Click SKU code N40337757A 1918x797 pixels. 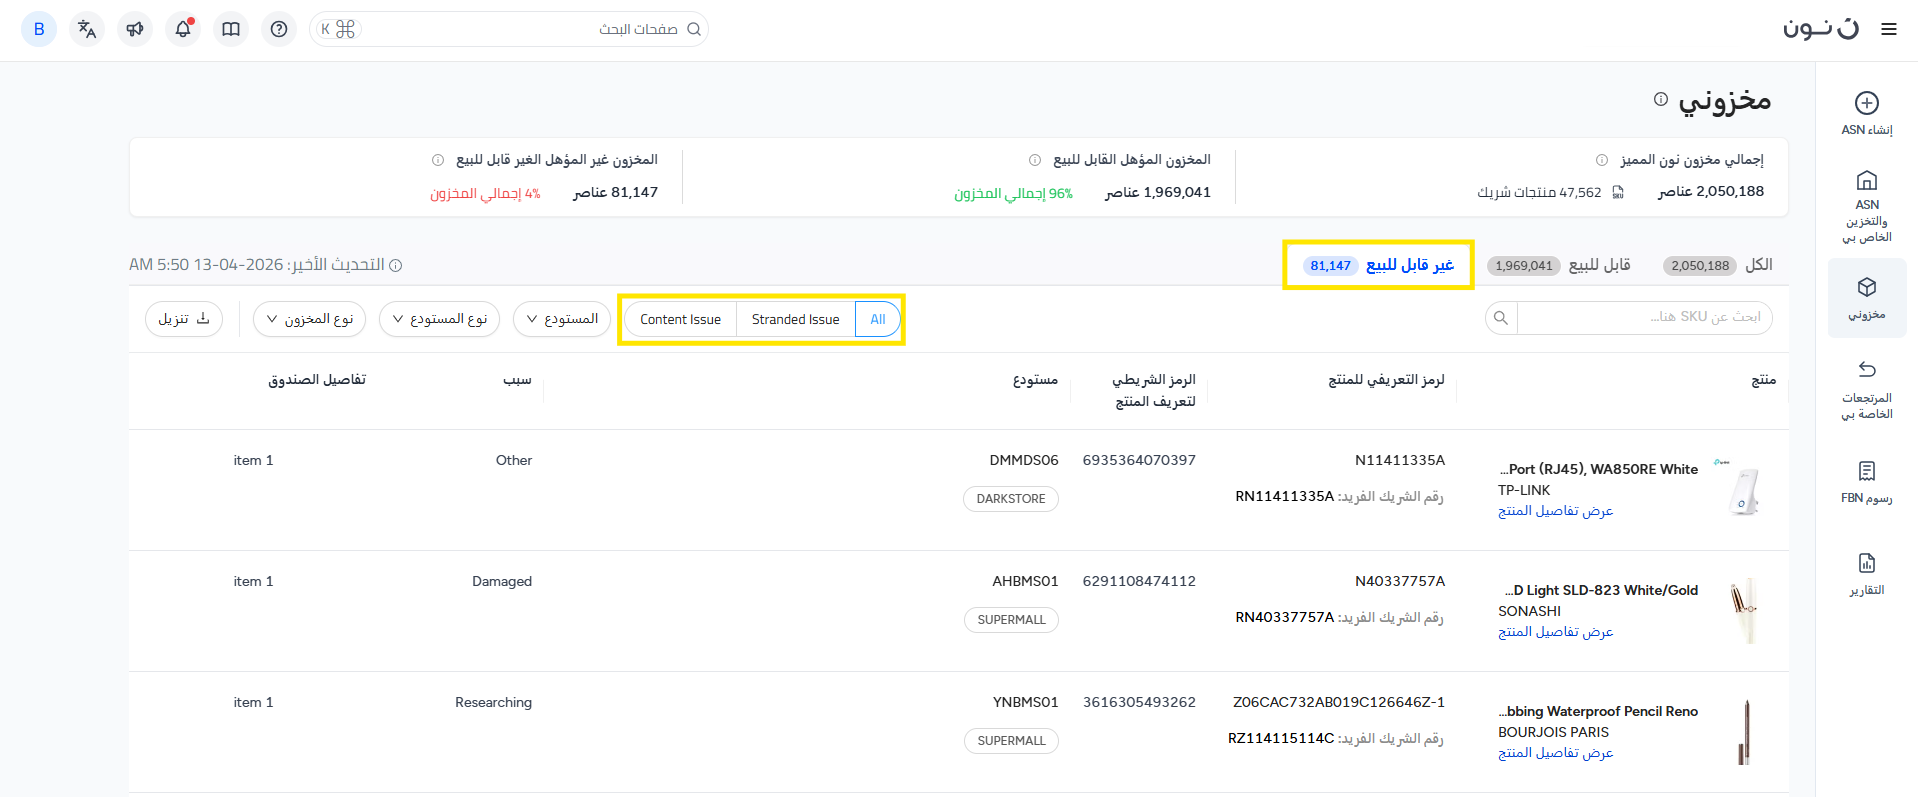[1400, 581]
